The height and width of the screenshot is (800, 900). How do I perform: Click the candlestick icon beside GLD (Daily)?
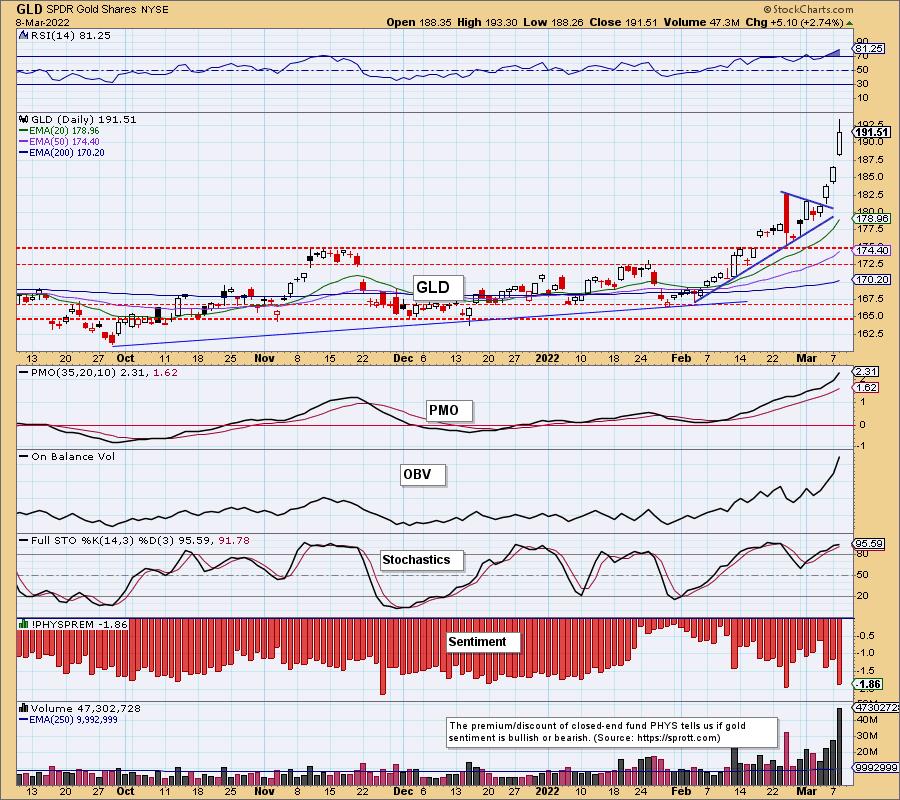(24, 119)
